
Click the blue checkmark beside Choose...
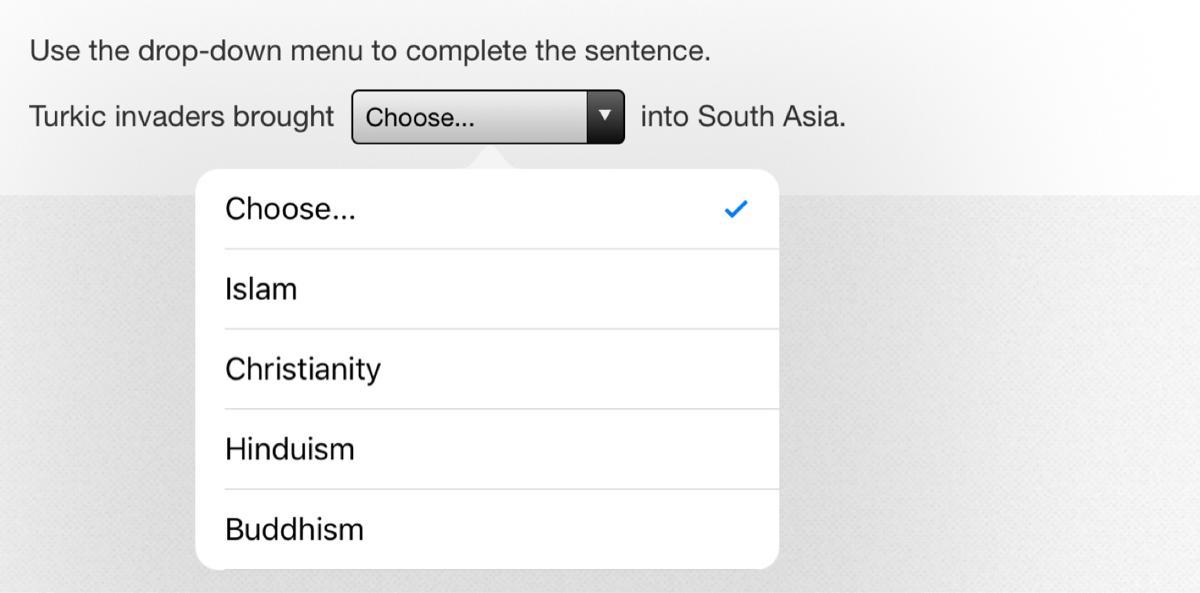pos(736,209)
